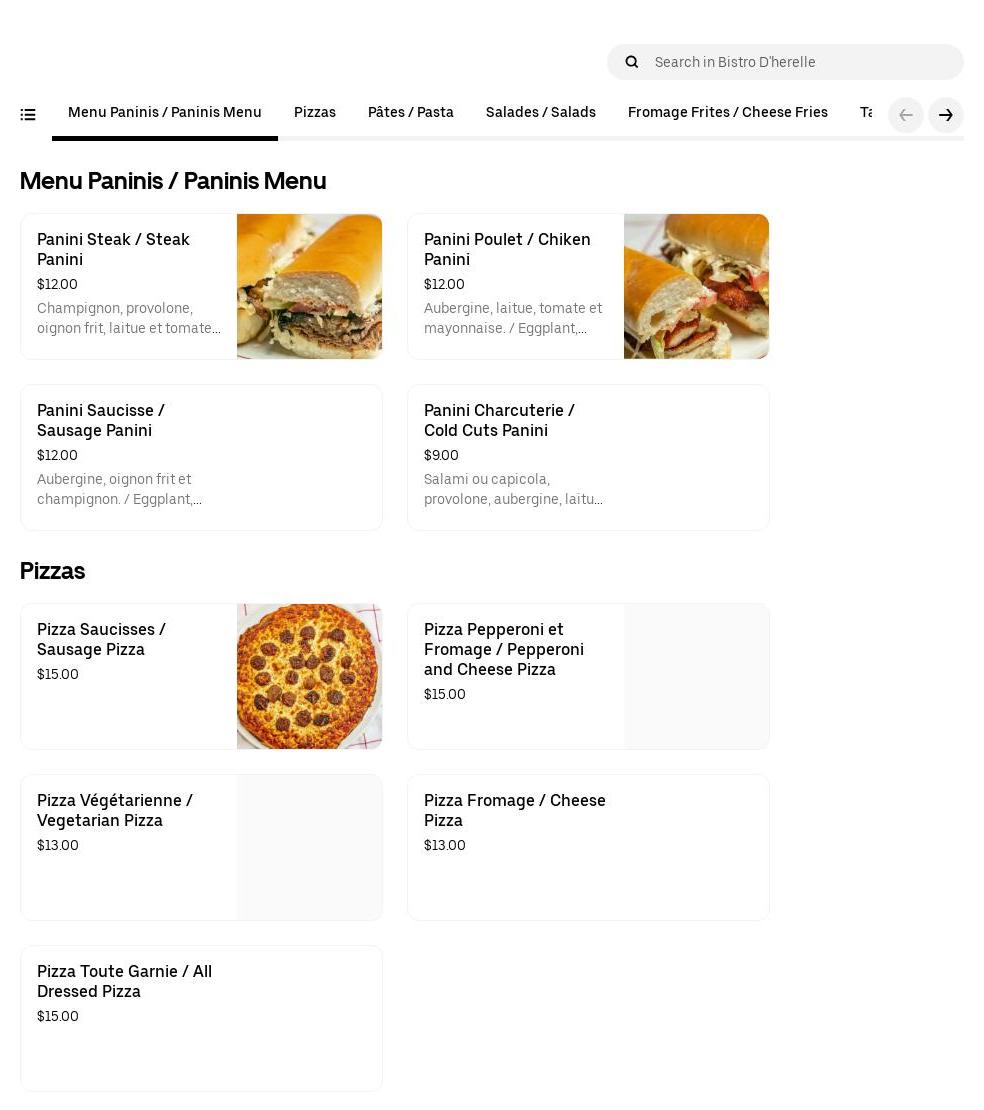Open the menu categories list icon

click(x=28, y=115)
